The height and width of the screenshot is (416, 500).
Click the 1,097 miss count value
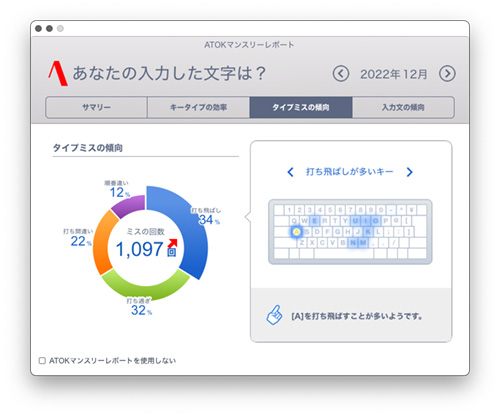139,249
